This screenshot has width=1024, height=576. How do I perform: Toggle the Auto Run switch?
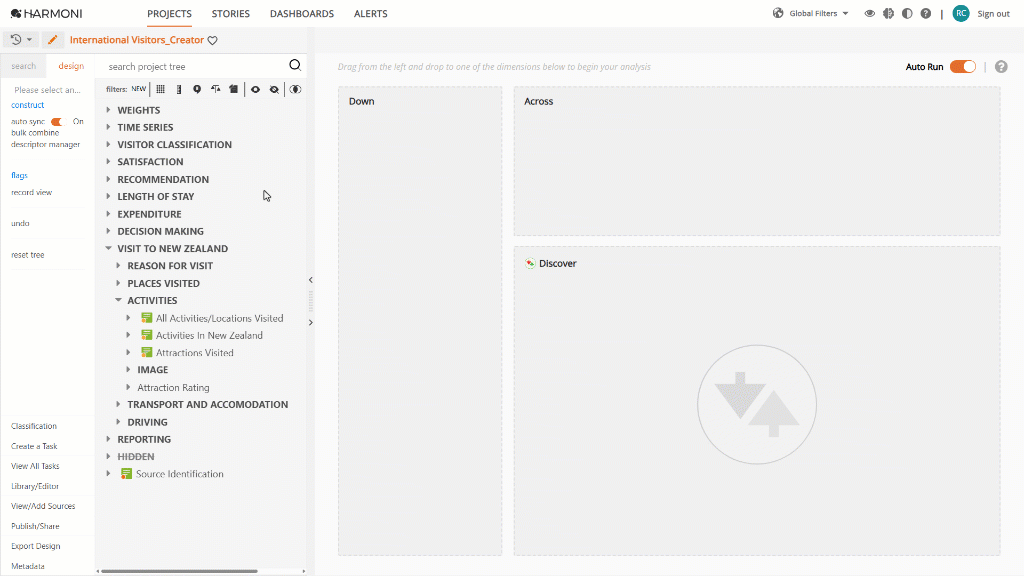tap(963, 67)
